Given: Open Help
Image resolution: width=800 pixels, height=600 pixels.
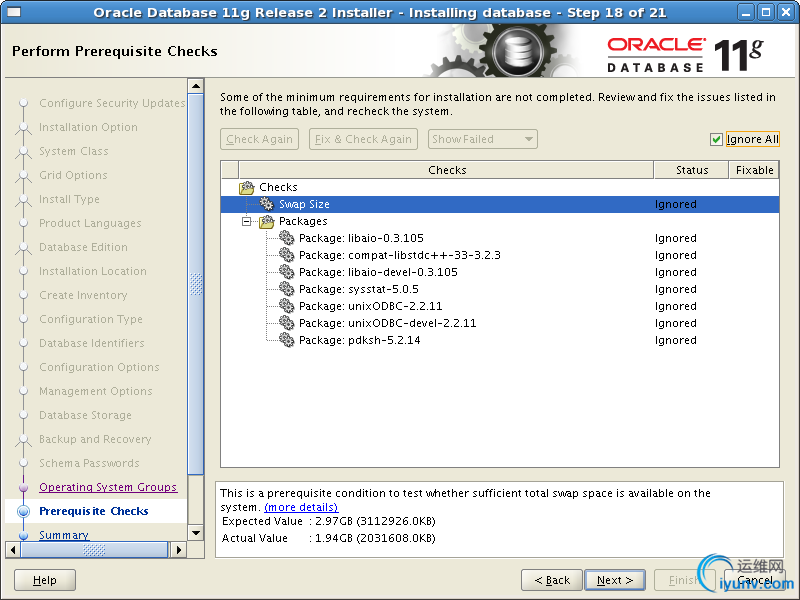Looking at the screenshot, I should pyautogui.click(x=45, y=580).
